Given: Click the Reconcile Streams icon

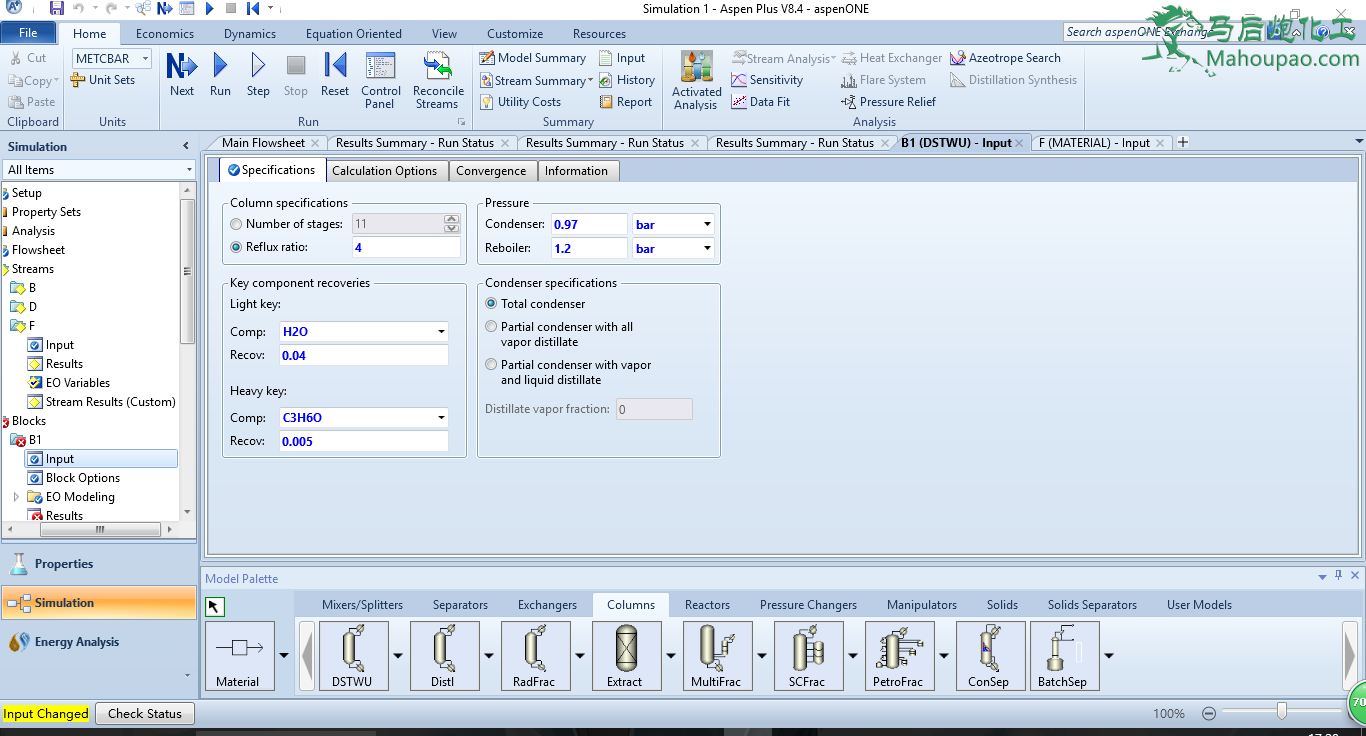Looking at the screenshot, I should coord(438,81).
